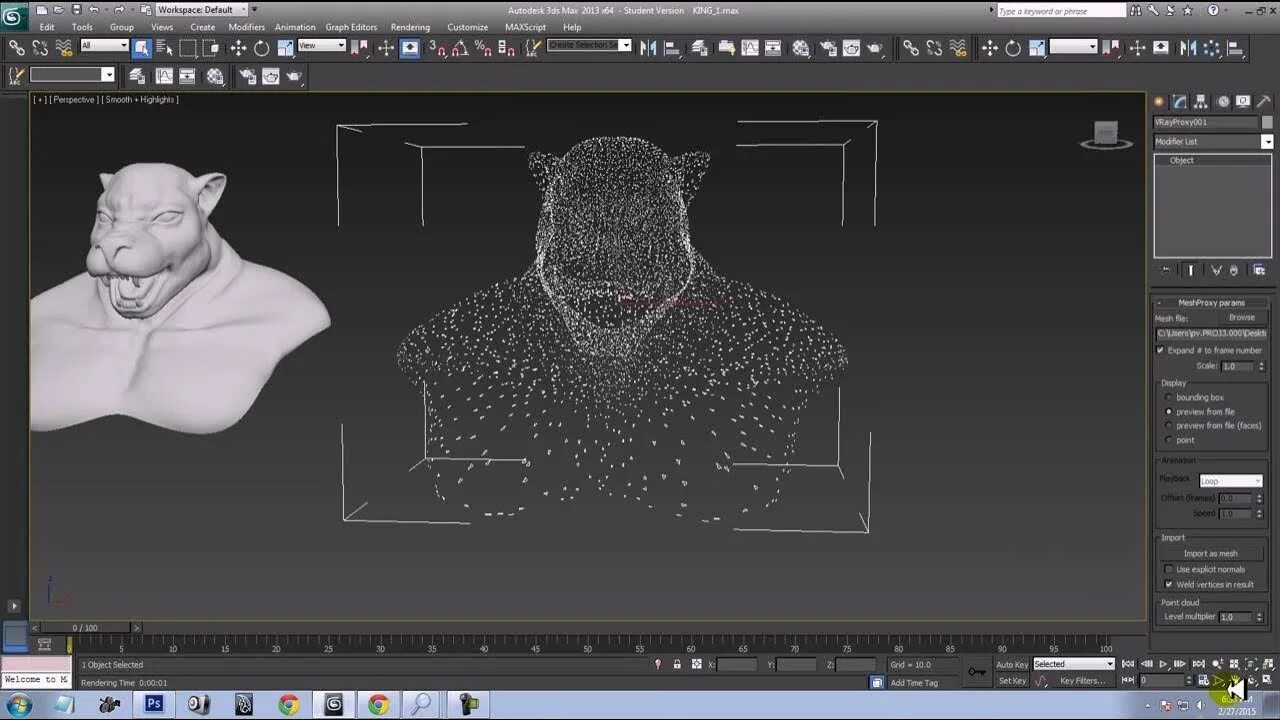Click the Browse mesh file button
Viewport: 1280px width, 720px height.
click(1242, 317)
